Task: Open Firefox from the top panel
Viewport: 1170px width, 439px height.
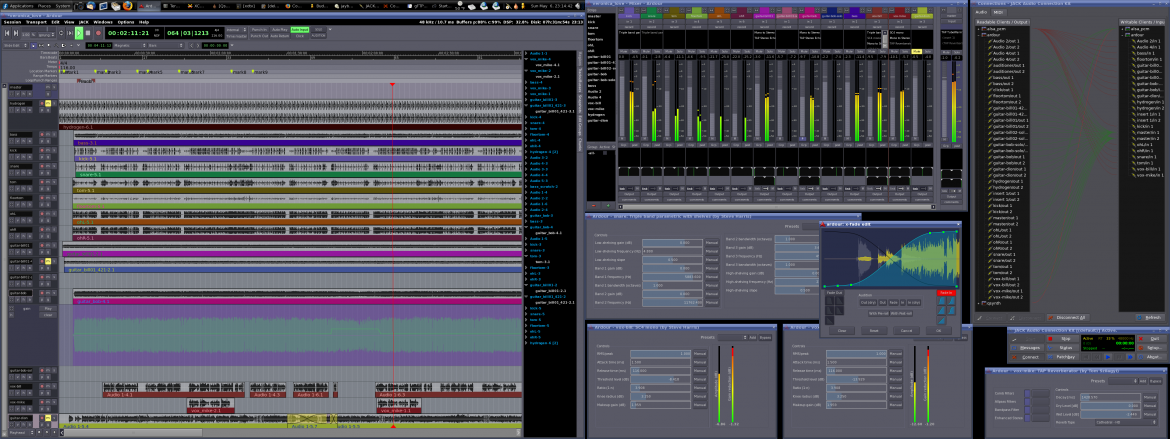Action: [128, 5]
